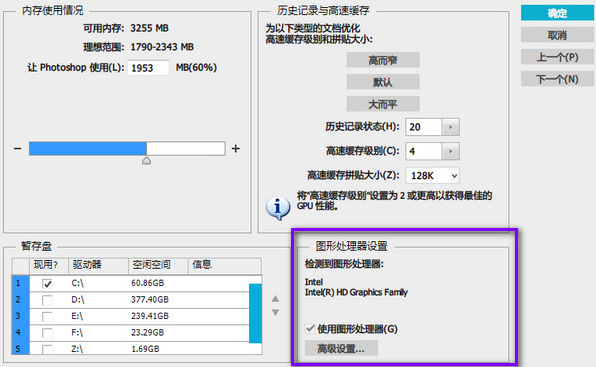Choose the 大而平 cache preset
This screenshot has height=367, width=596.
pyautogui.click(x=383, y=104)
